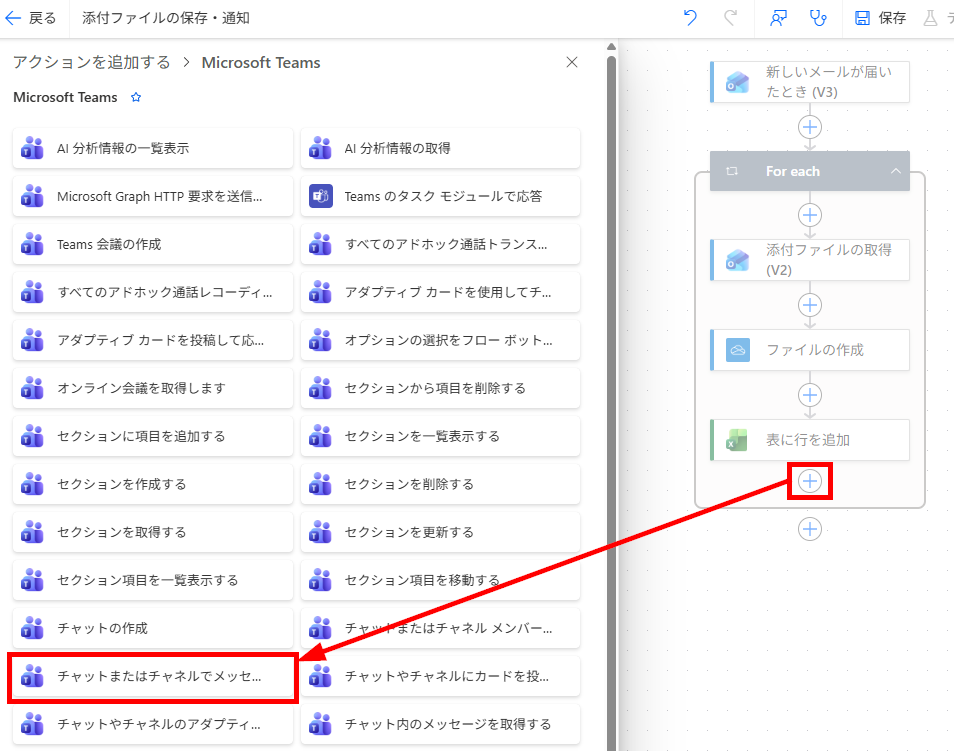Click plus button below 表に行を追加
954x751 pixels.
pos(810,481)
